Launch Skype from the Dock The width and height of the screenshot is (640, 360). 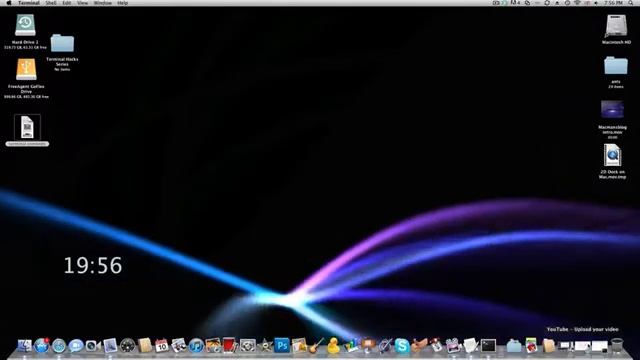click(402, 346)
